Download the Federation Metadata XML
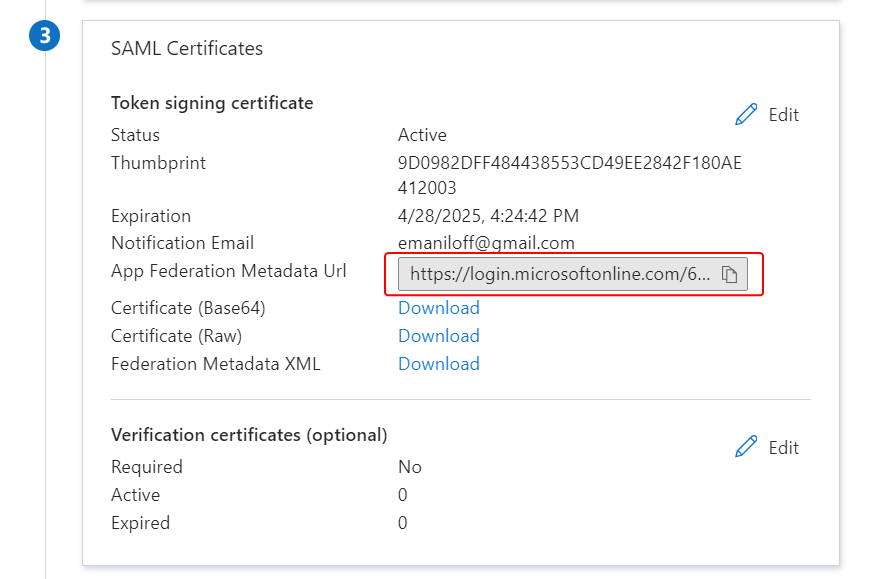Screen dimensions: 875x579 click(x=438, y=364)
